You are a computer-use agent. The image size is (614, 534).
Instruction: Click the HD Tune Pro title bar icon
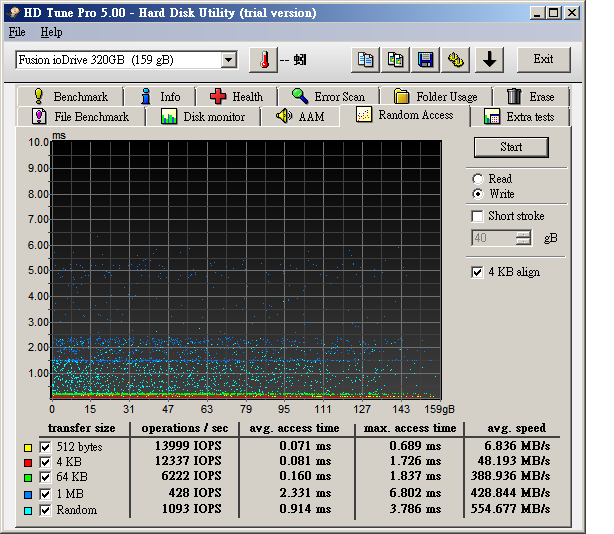(x=14, y=13)
